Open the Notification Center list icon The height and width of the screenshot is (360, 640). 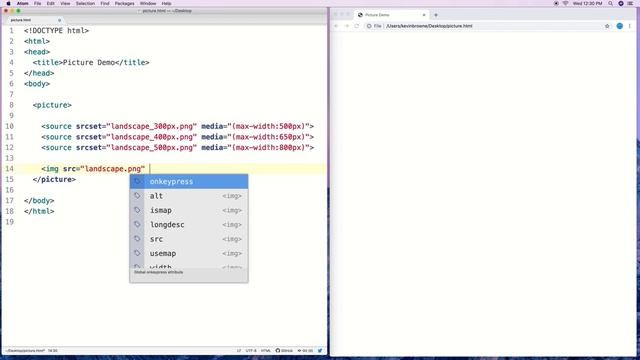[x=631, y=3]
